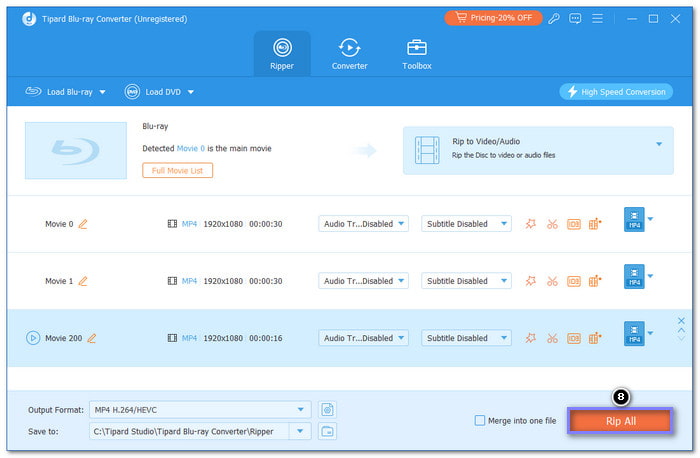Remove Movie 200 with the X icon
700x458 pixels.
tap(682, 320)
